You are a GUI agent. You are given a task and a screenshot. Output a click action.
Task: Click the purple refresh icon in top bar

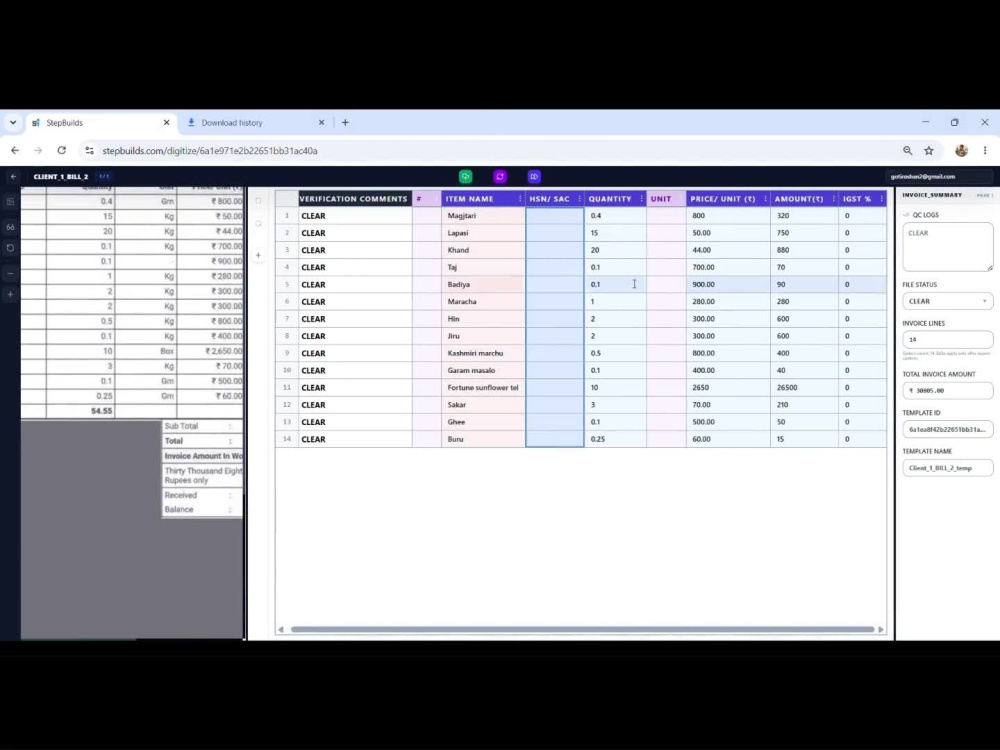coord(500,177)
